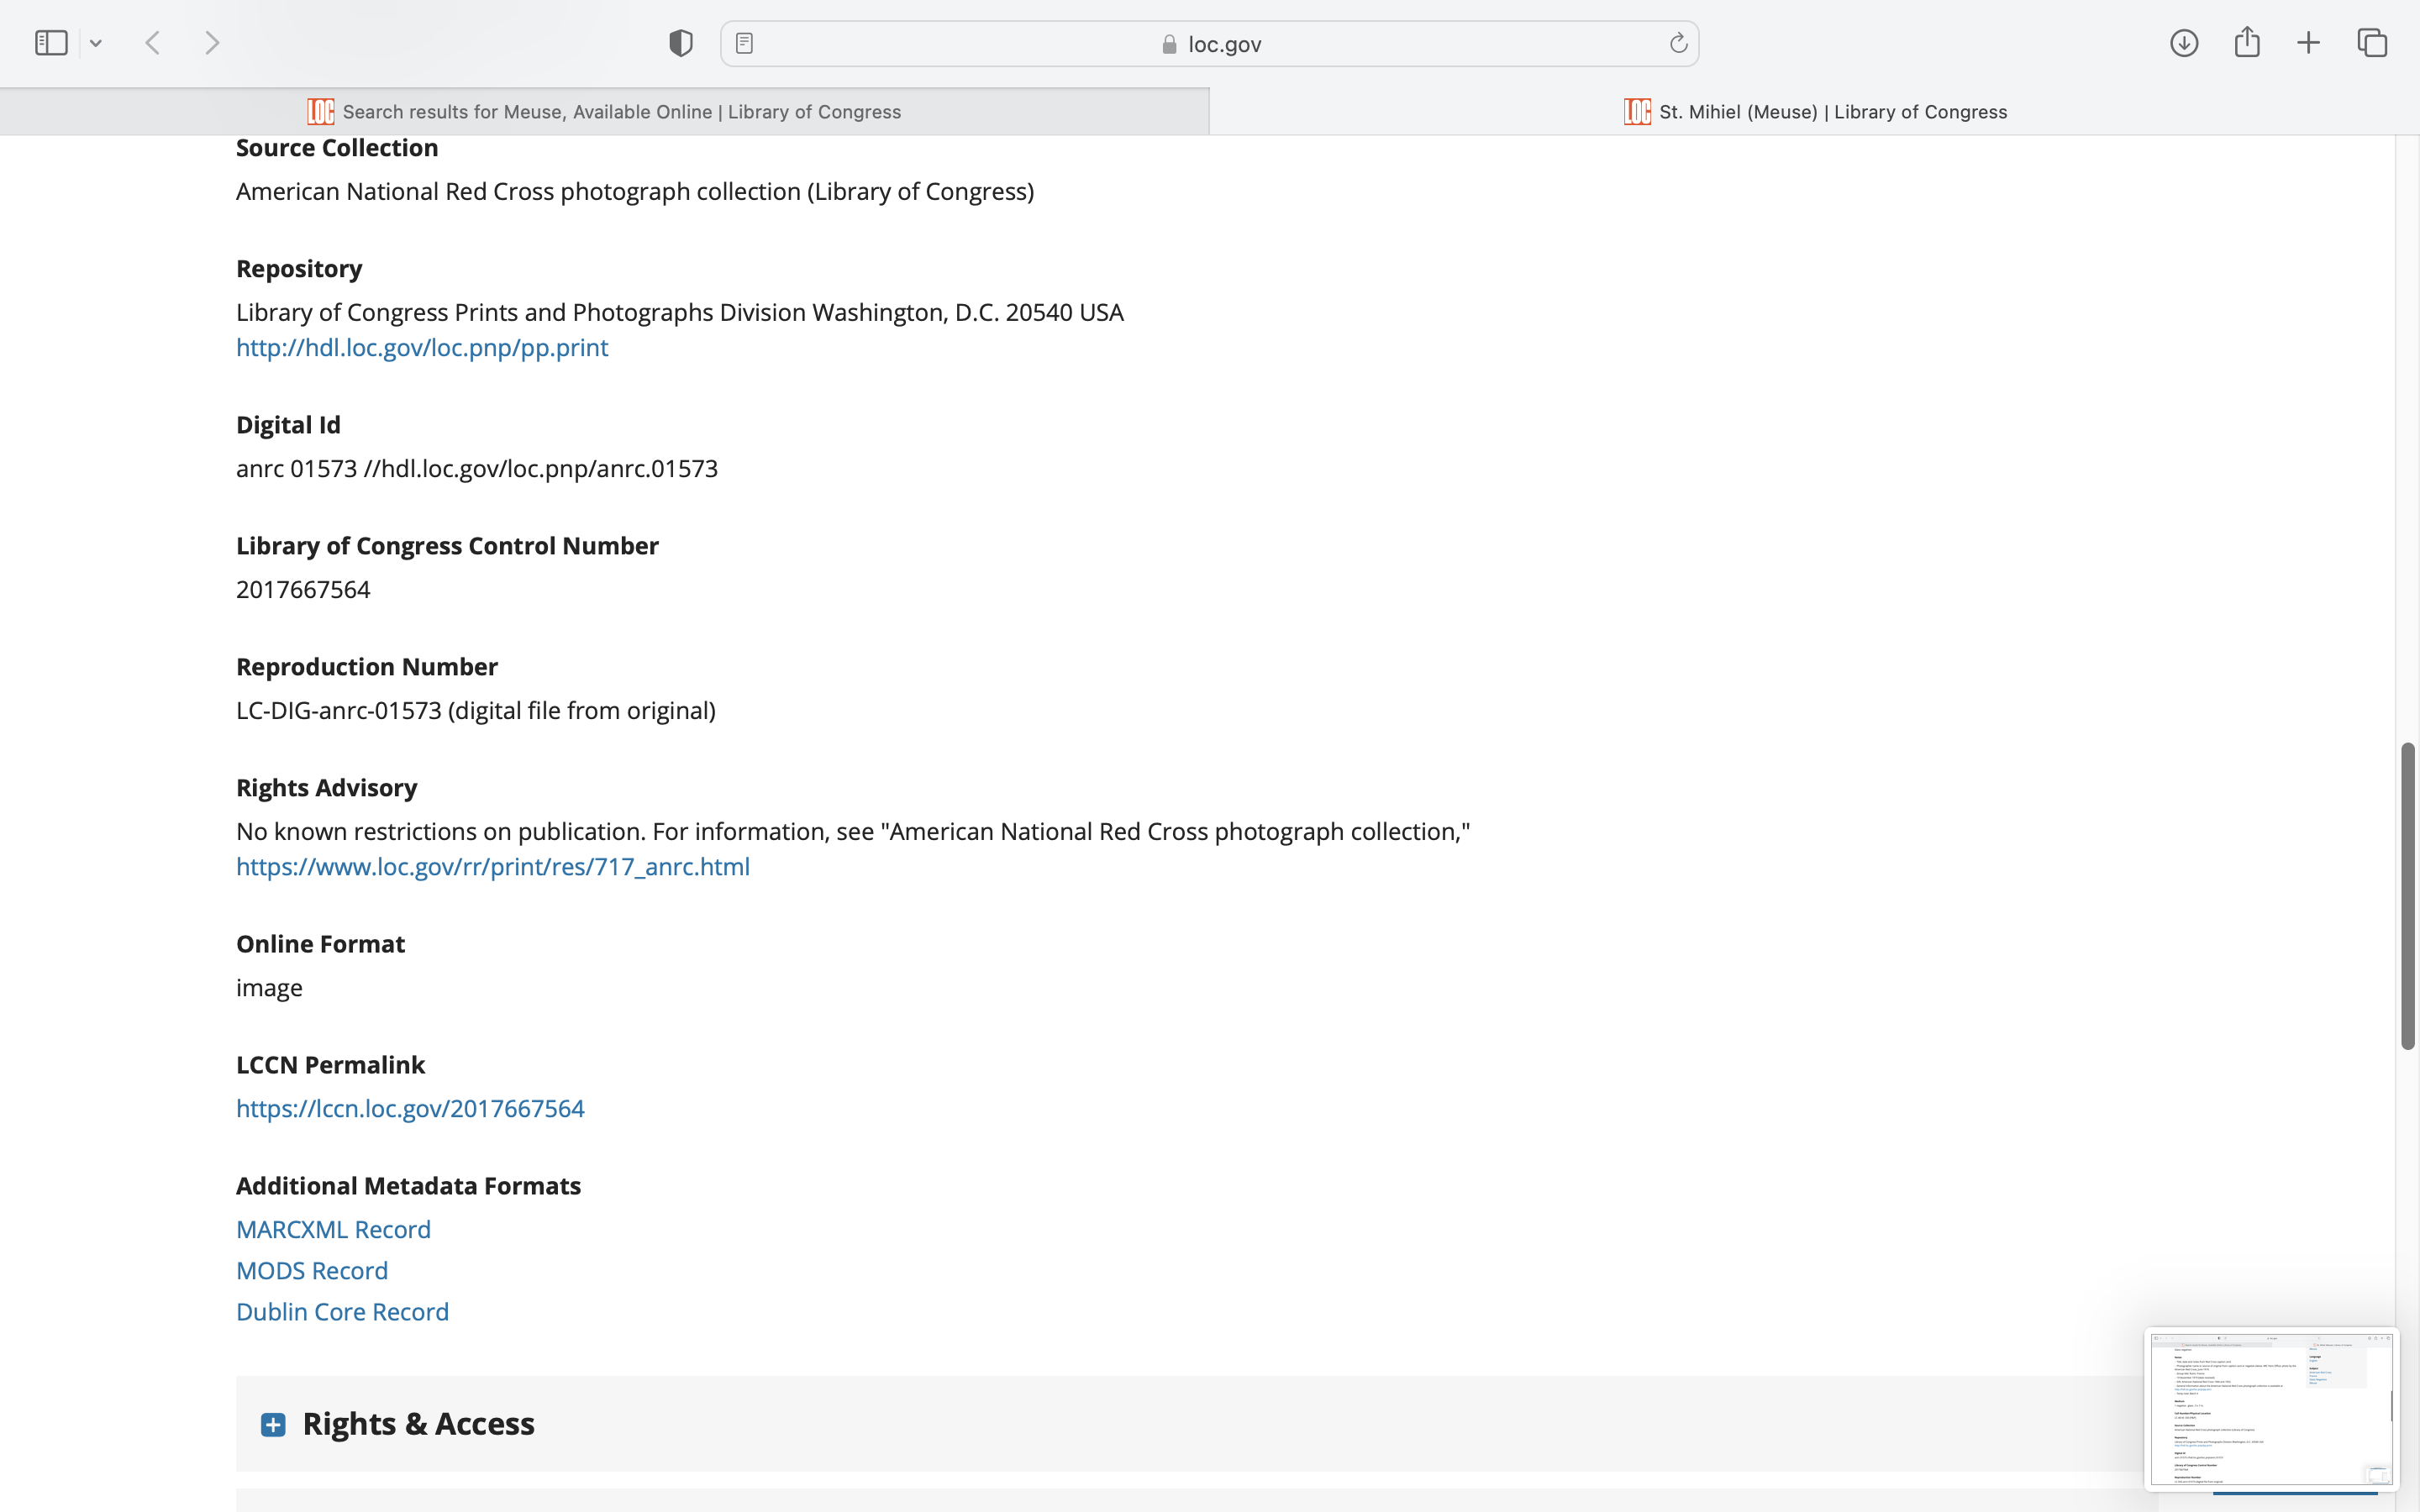The height and width of the screenshot is (1512, 2420).
Task: Expand the Rights & Access section
Action: [273, 1424]
